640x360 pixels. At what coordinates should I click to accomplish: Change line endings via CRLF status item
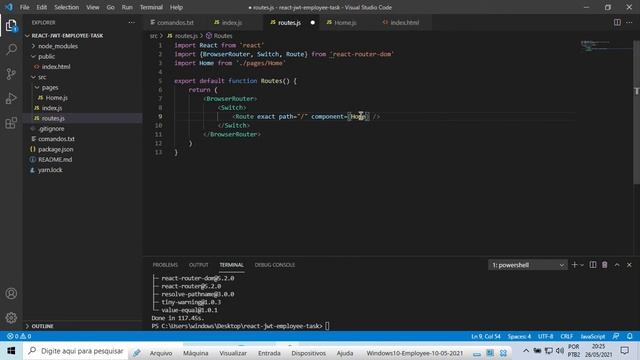[x=567, y=336]
